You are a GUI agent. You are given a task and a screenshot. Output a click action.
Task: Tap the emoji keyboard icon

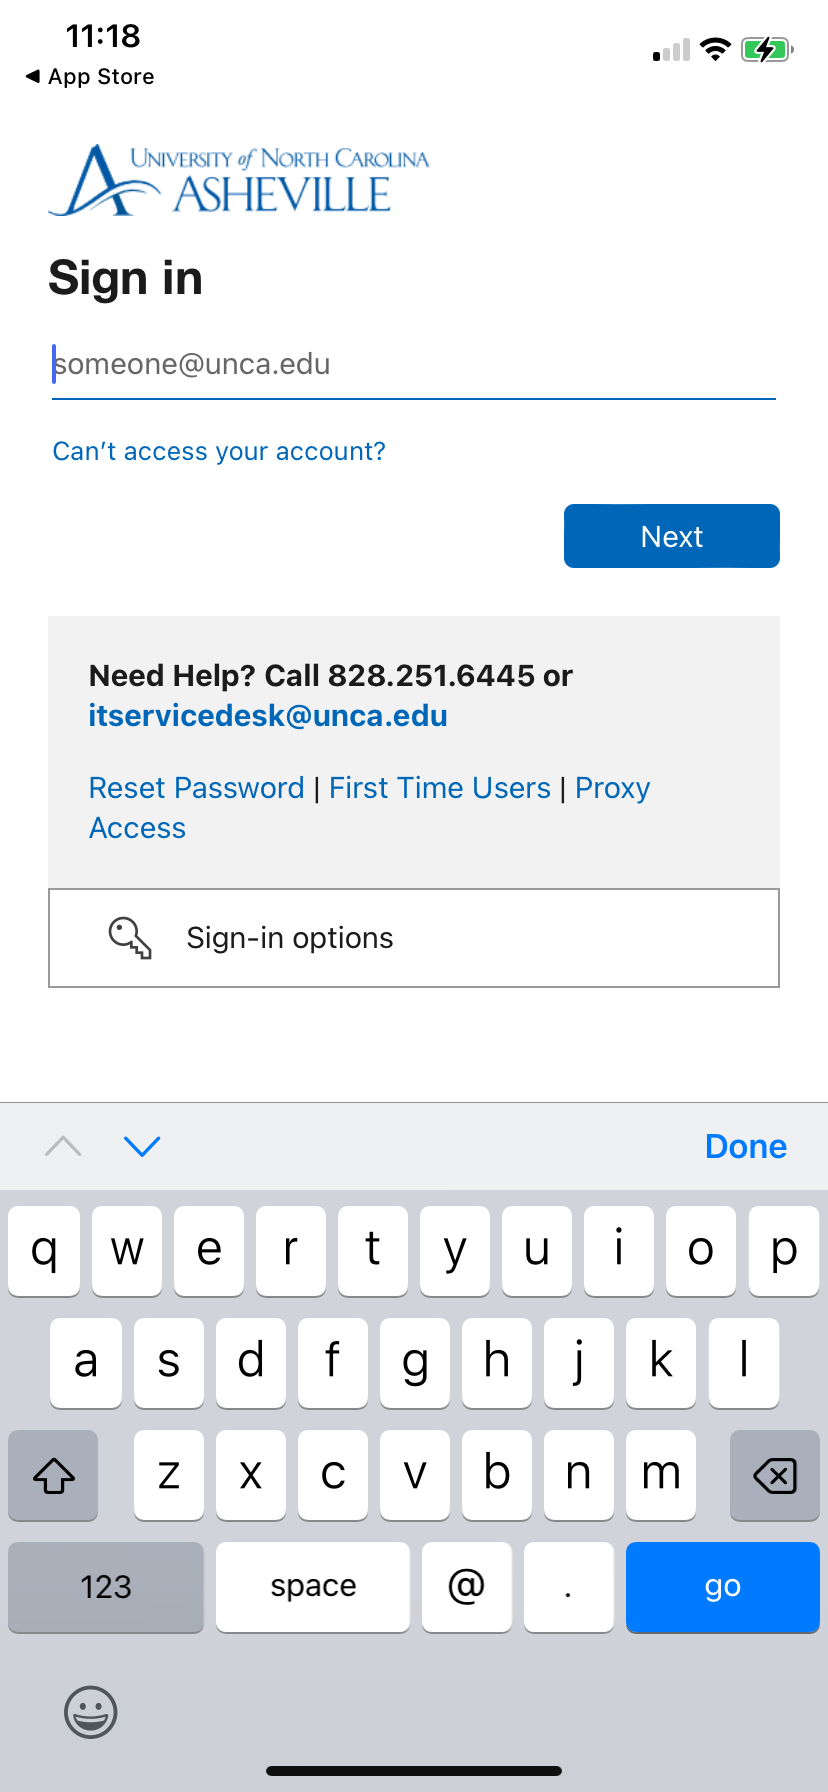point(91,1712)
